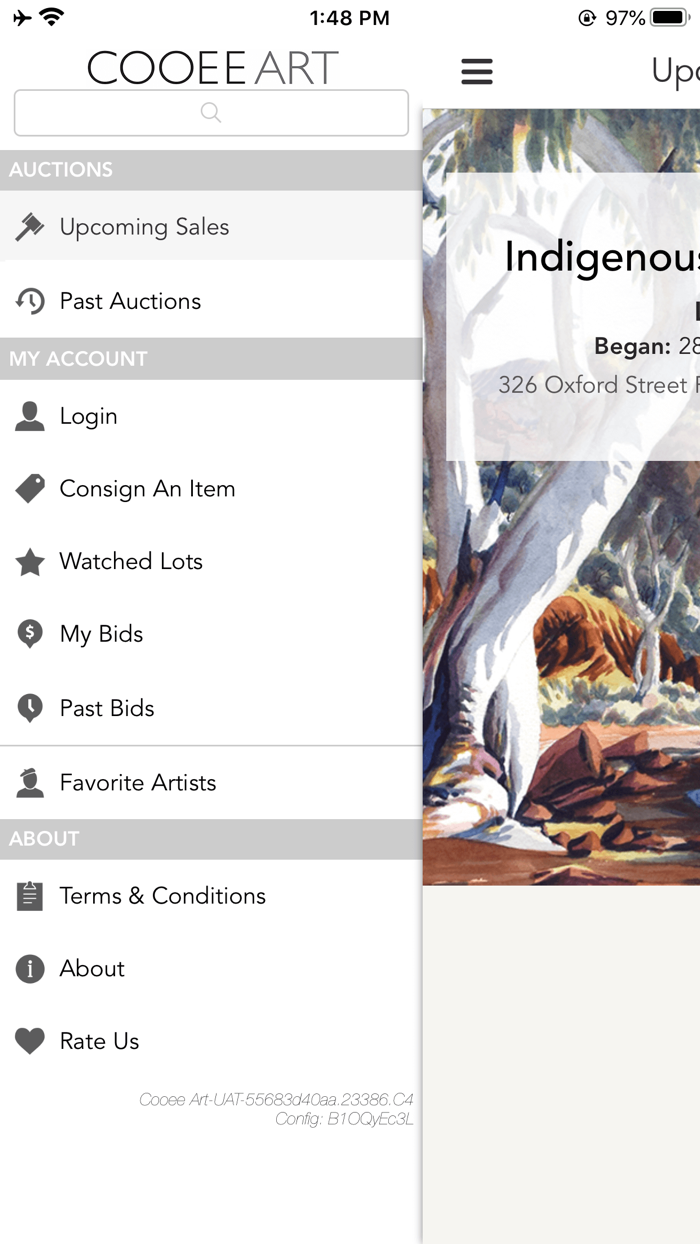The width and height of the screenshot is (700, 1244).
Task: Click the Consign An Item tag icon
Action: (30, 489)
